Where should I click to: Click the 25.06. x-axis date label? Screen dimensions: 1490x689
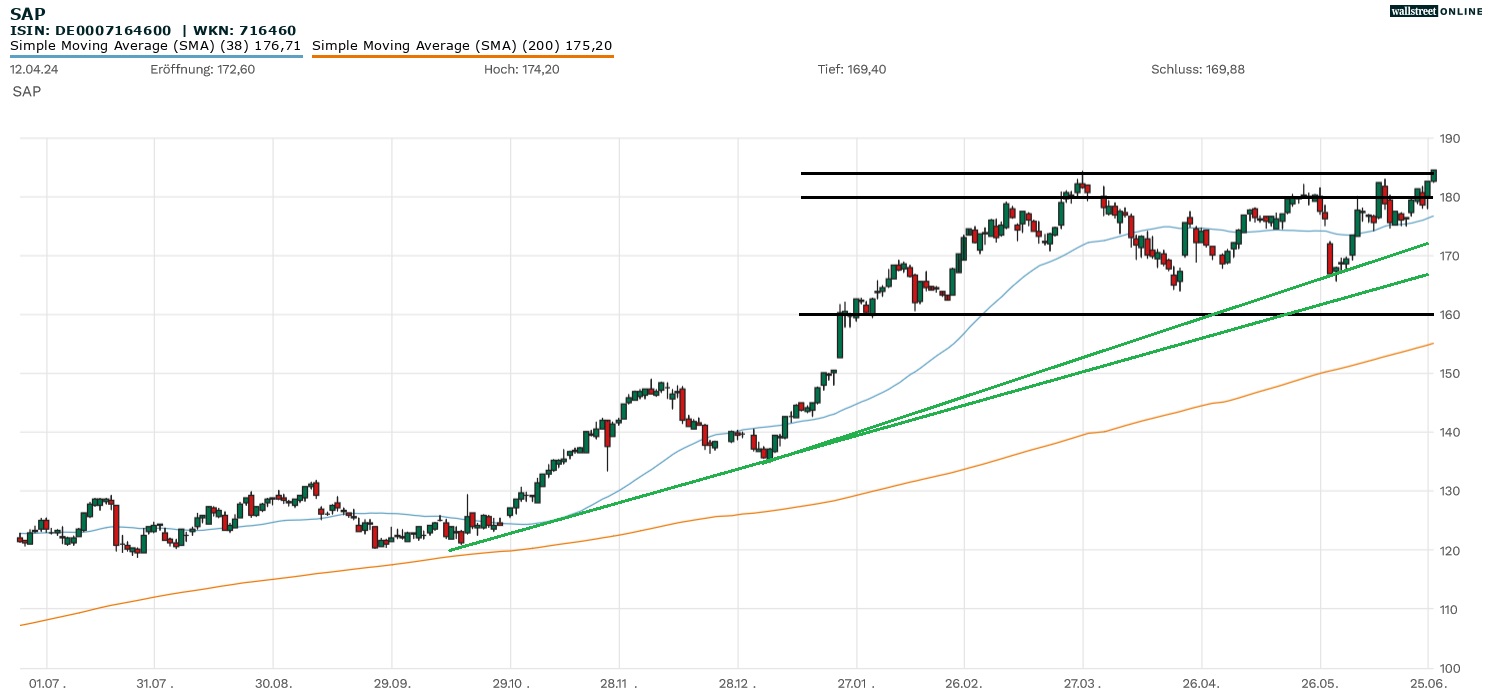tap(1426, 680)
